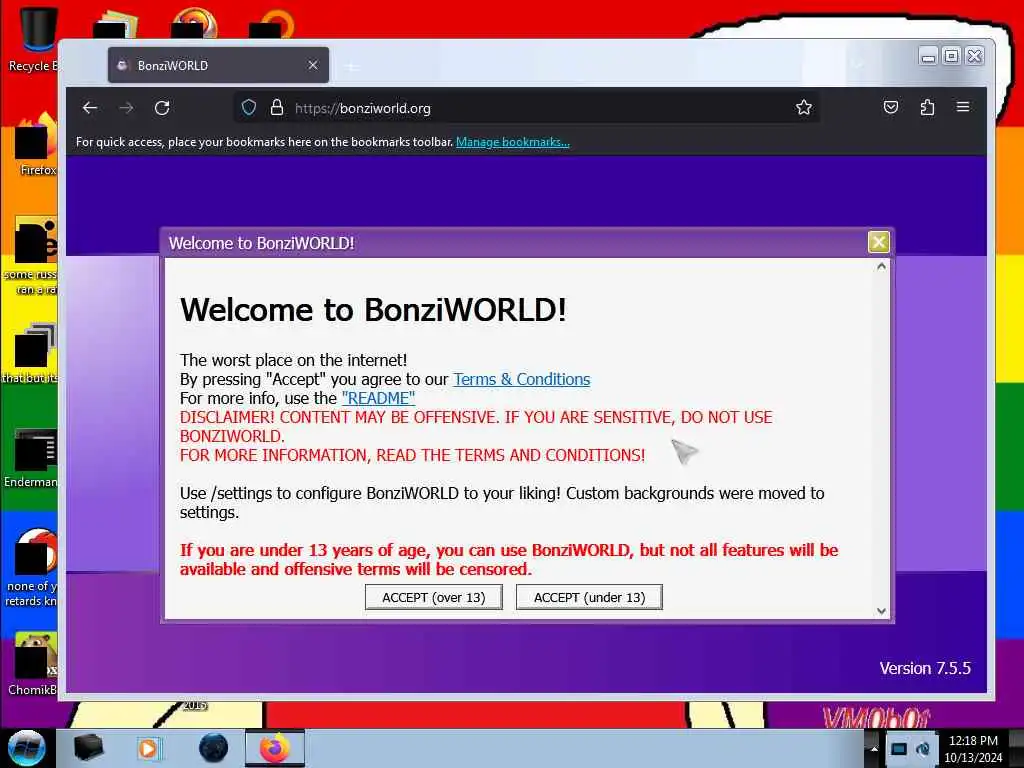Open the clock showing 12:18 PM
1024x768 pixels.
pos(972,749)
